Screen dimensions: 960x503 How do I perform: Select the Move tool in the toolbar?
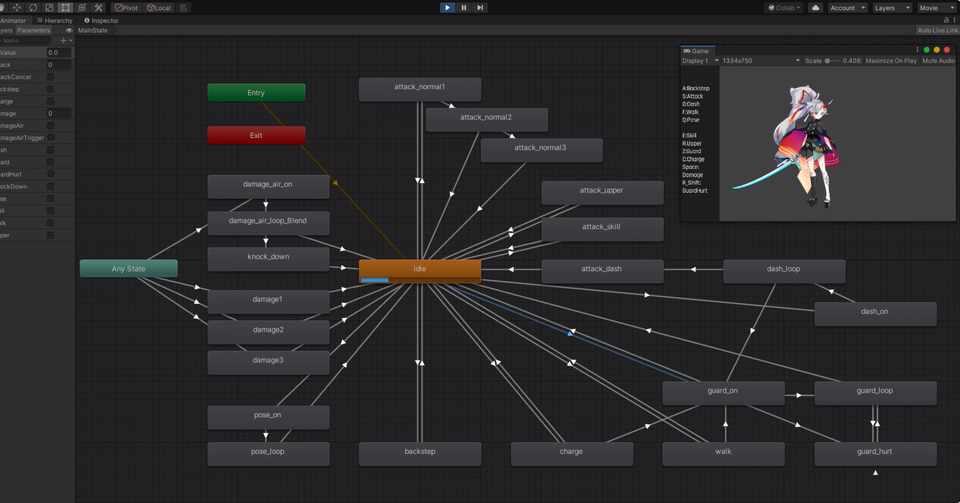tap(17, 8)
